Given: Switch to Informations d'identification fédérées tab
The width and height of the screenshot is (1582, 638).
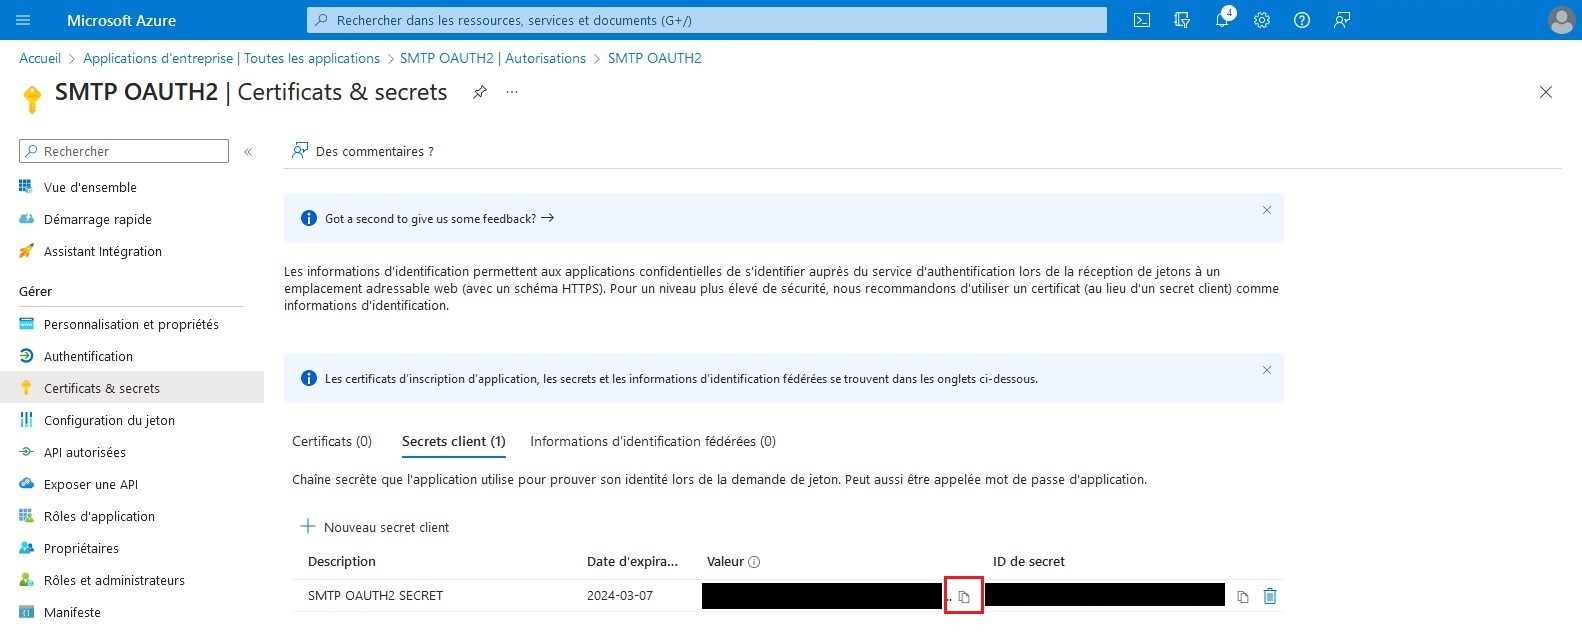Looking at the screenshot, I should click(x=653, y=441).
